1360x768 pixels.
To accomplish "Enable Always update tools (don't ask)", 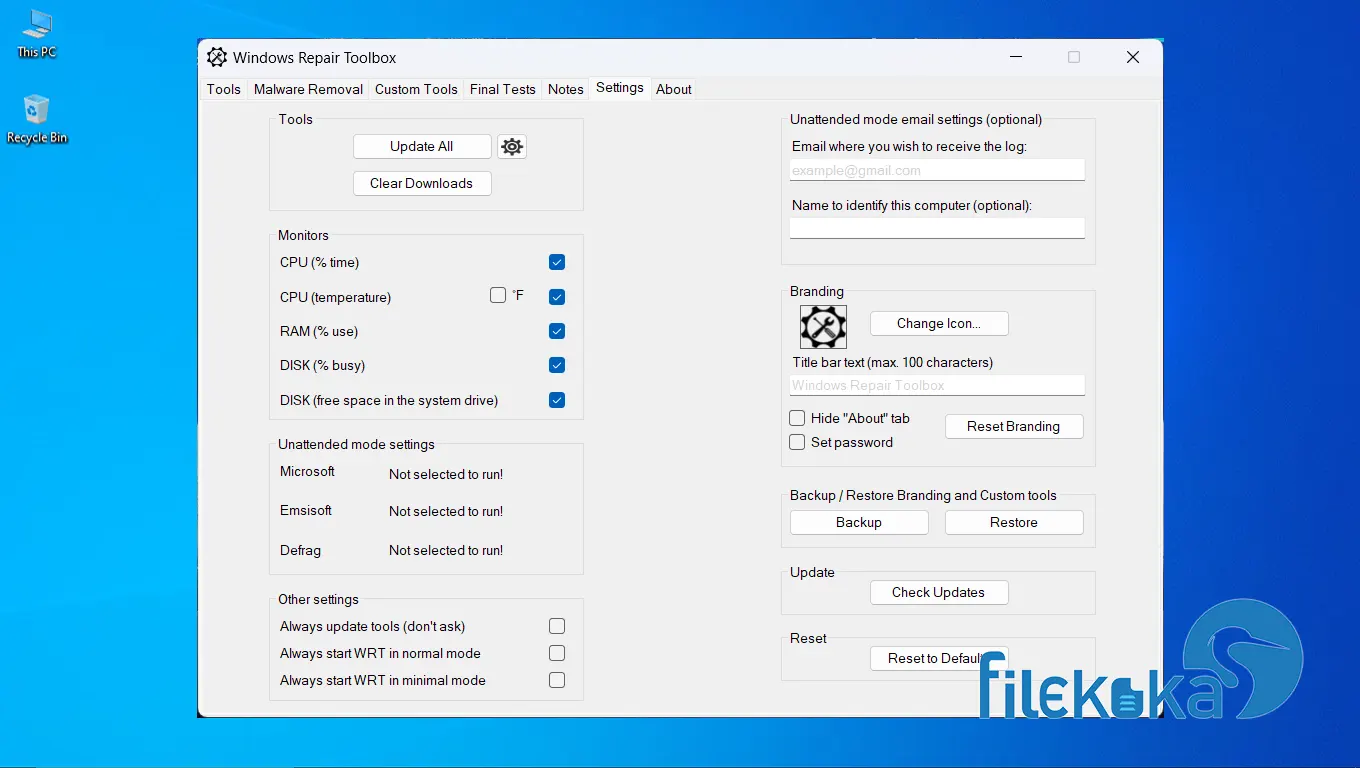I will pos(557,626).
